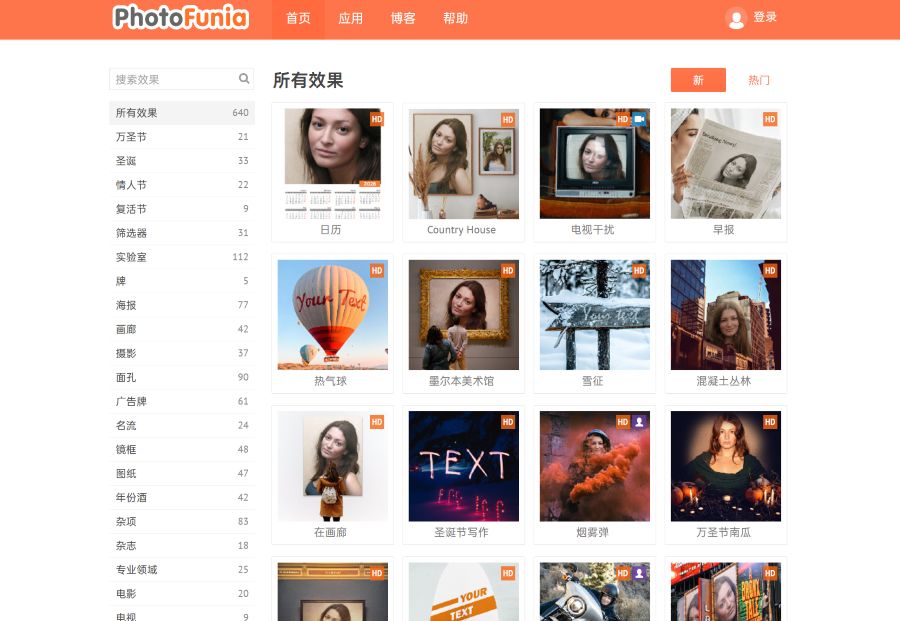The width and height of the screenshot is (900, 621).
Task: Click the HD badge on 早报 effect
Action: [x=770, y=119]
